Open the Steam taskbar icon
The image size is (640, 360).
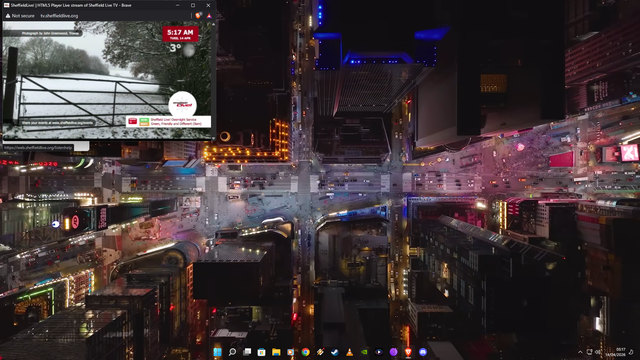(x=335, y=352)
